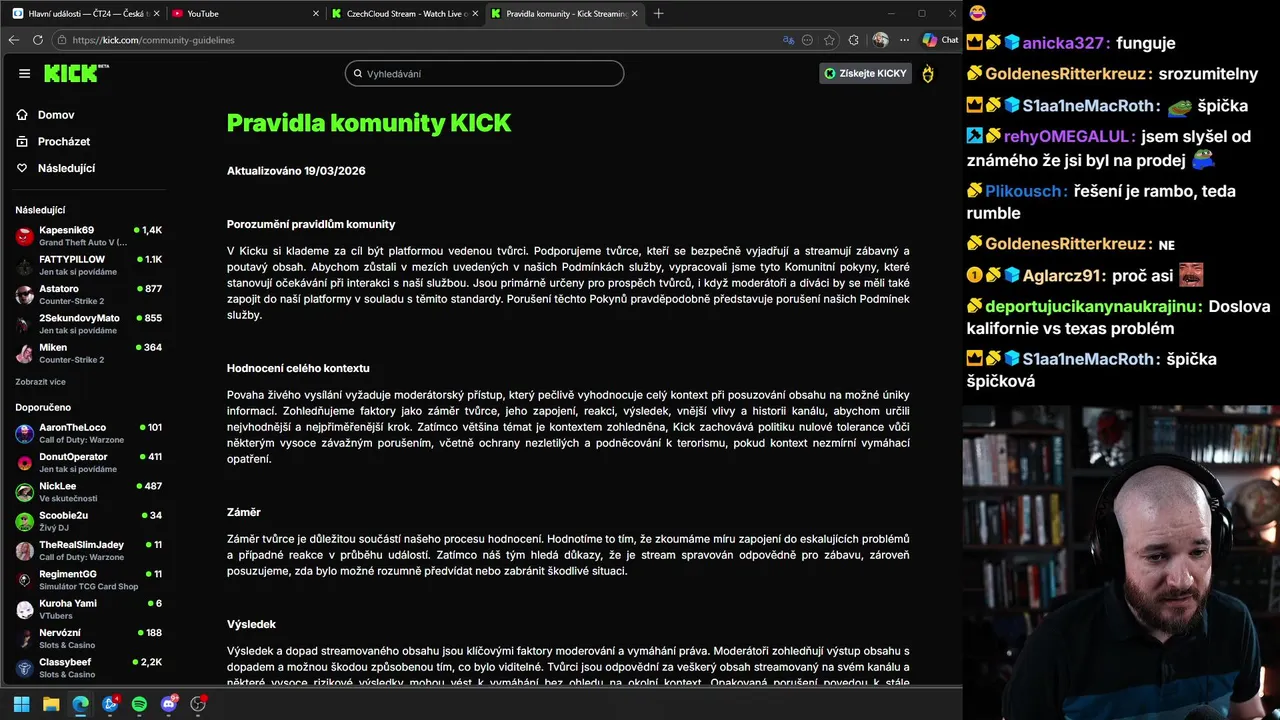Screen dimensions: 1280x720
Task: Open the Kapesnik69 channel
Action: (88, 236)
